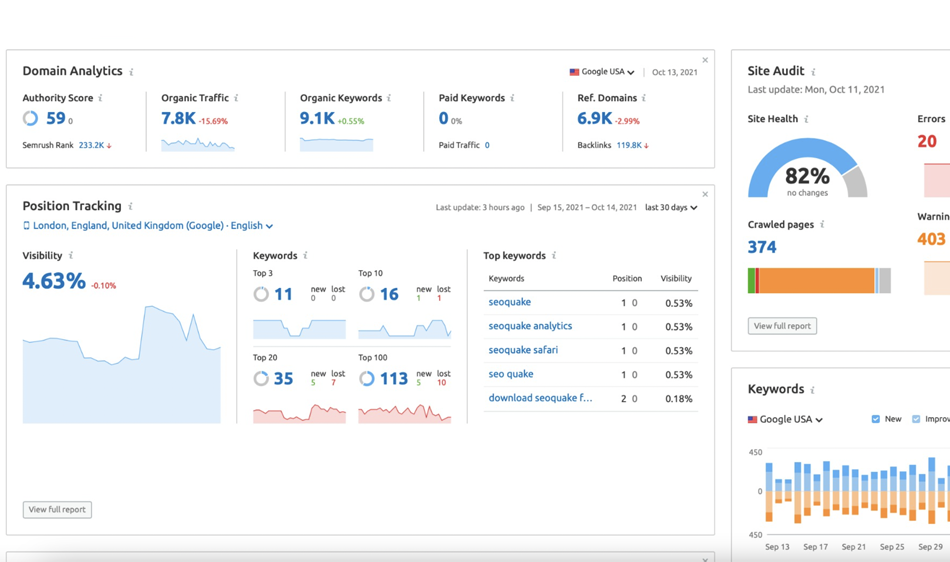The image size is (950, 562).
Task: Click Organic Keywords value 9.1K
Action: pyautogui.click(x=317, y=118)
